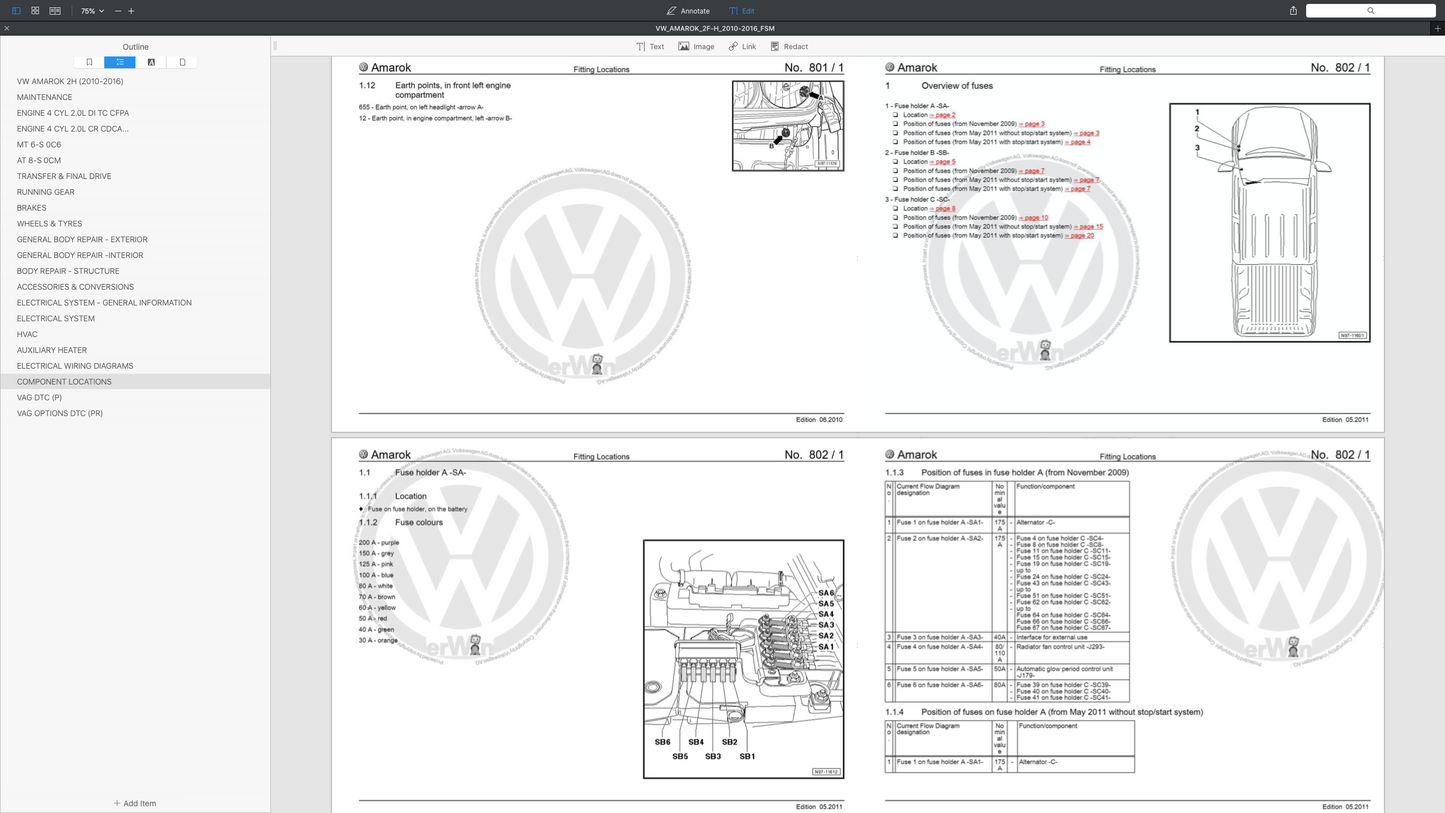Open MAINTENANCE outline item
The height and width of the screenshot is (813, 1445).
(x=44, y=97)
